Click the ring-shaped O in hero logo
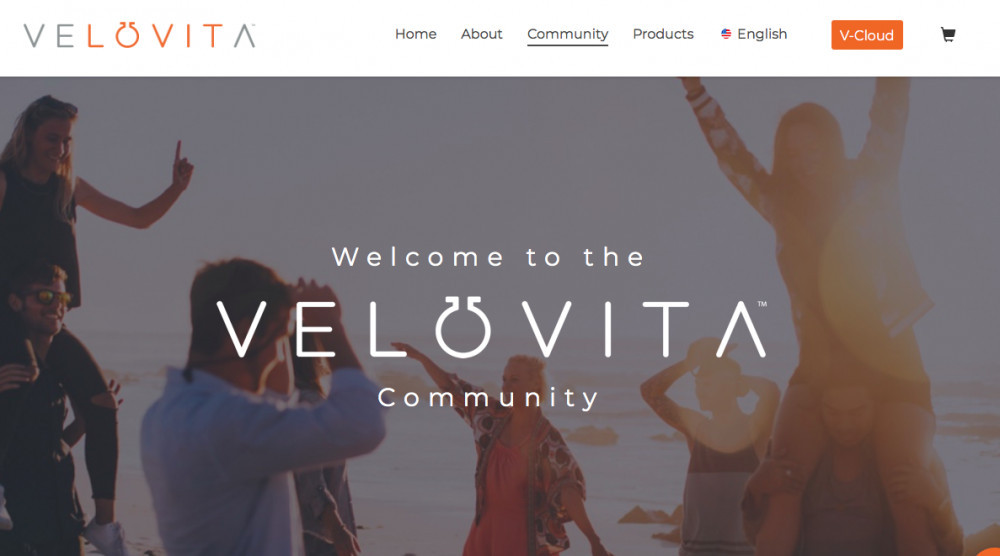 click(464, 327)
